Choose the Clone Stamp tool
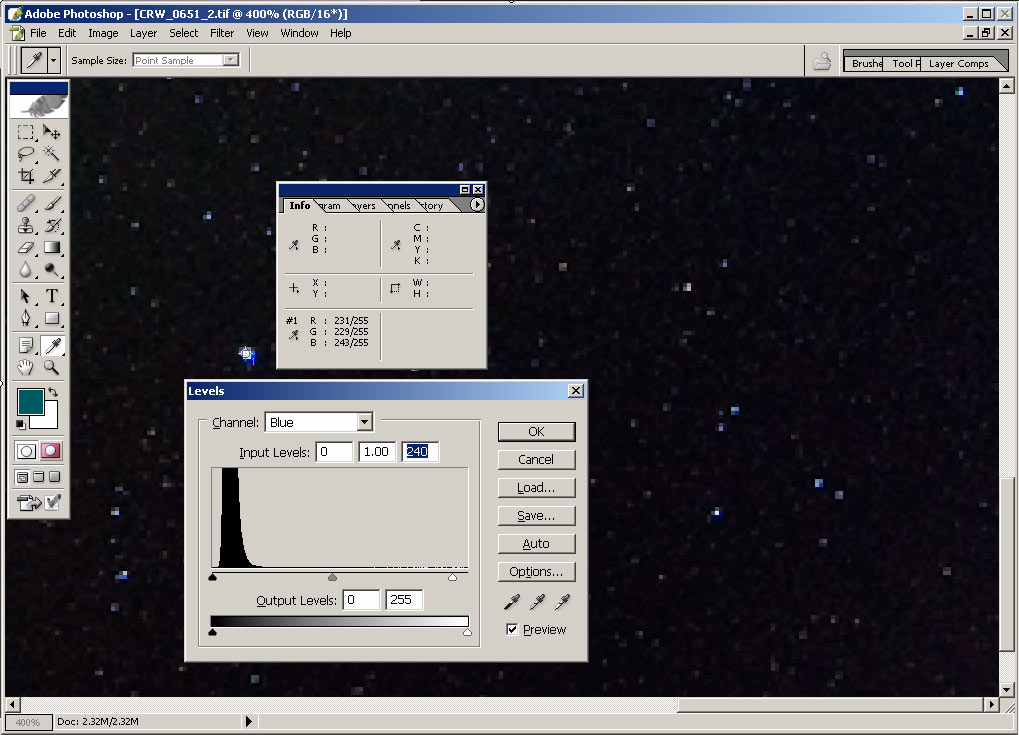This screenshot has height=735, width=1019. click(x=26, y=226)
